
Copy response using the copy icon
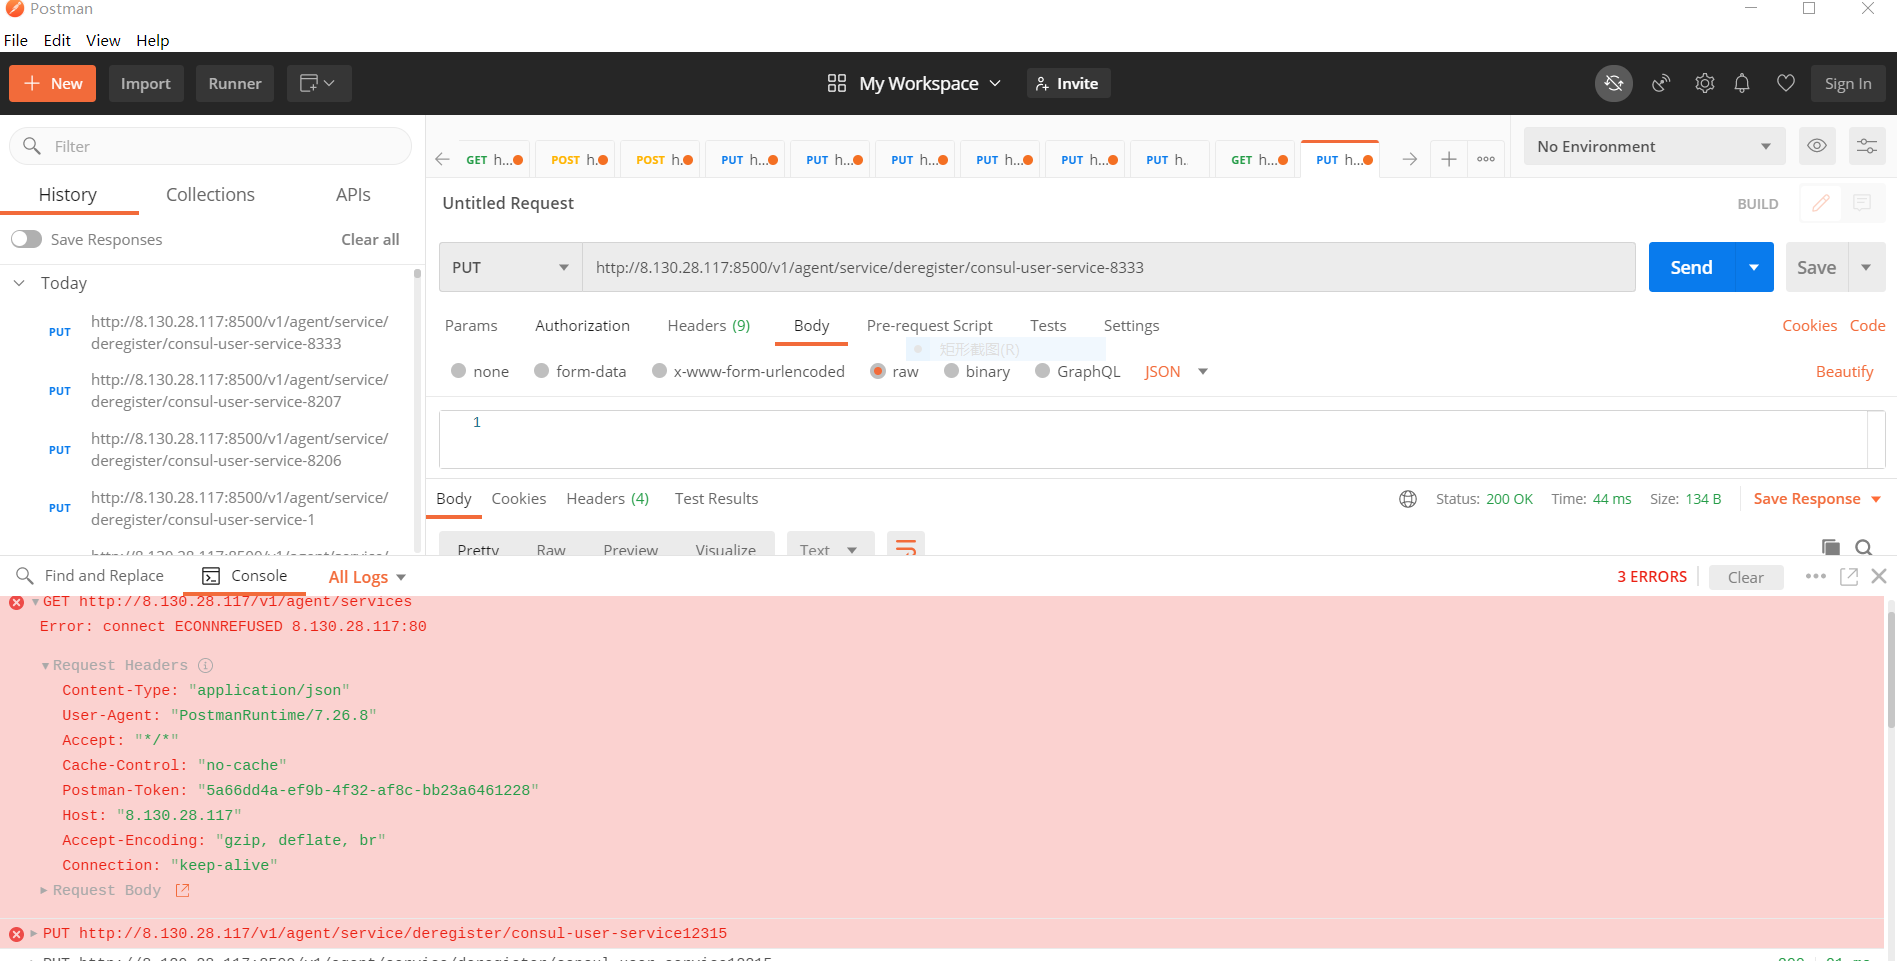click(1831, 547)
